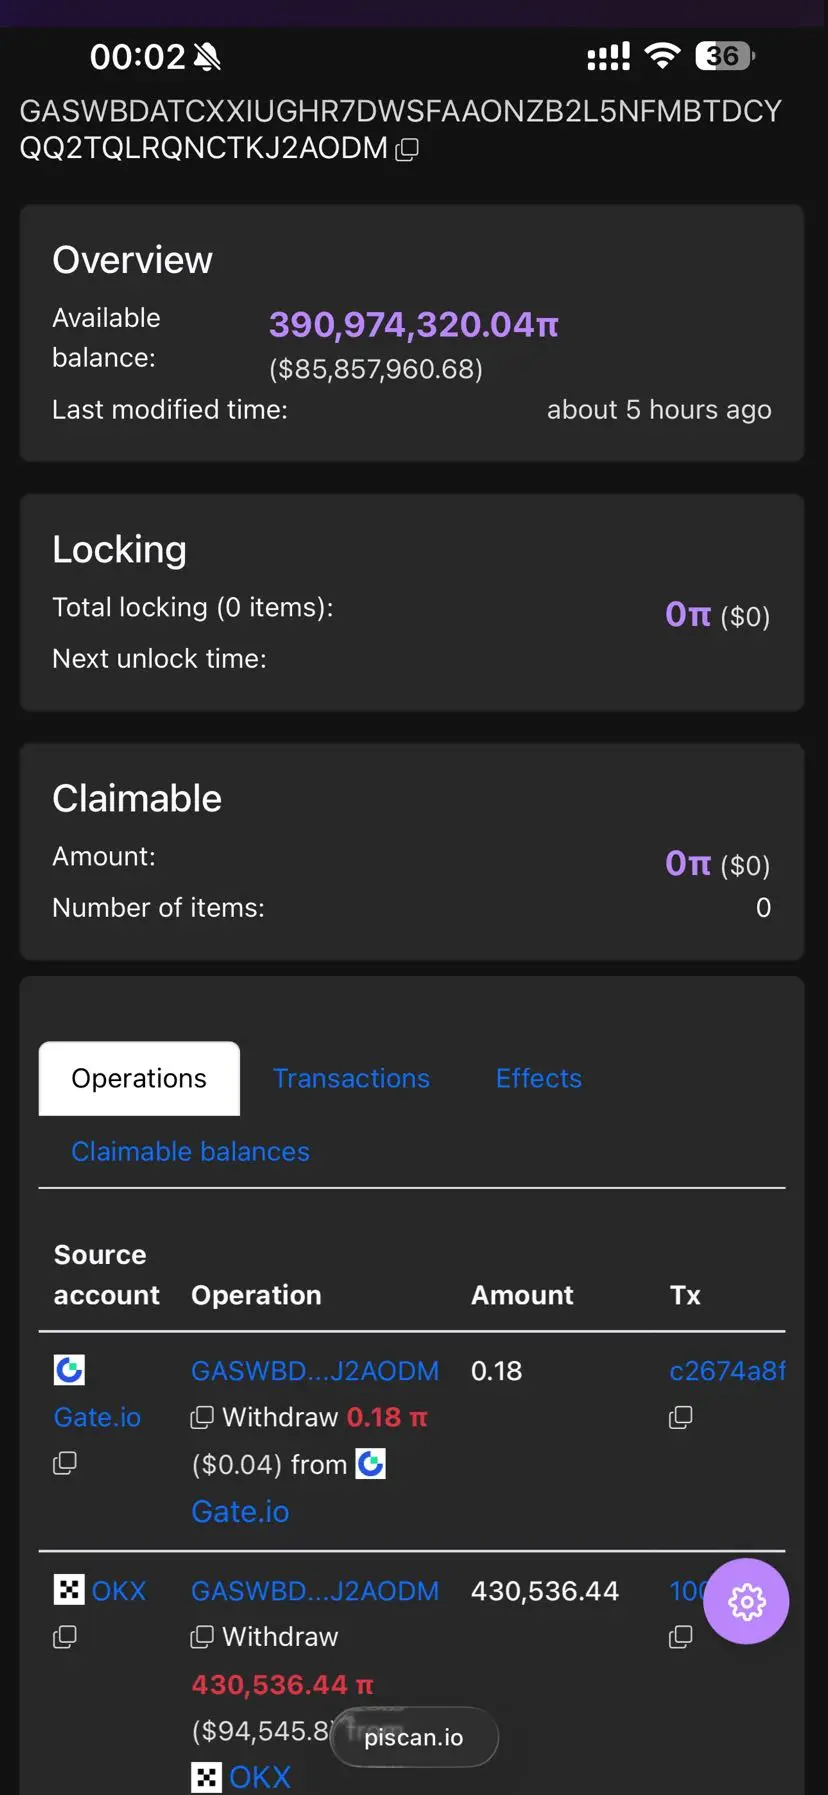This screenshot has height=1795, width=828.
Task: Open the purple settings gear button
Action: (746, 1602)
